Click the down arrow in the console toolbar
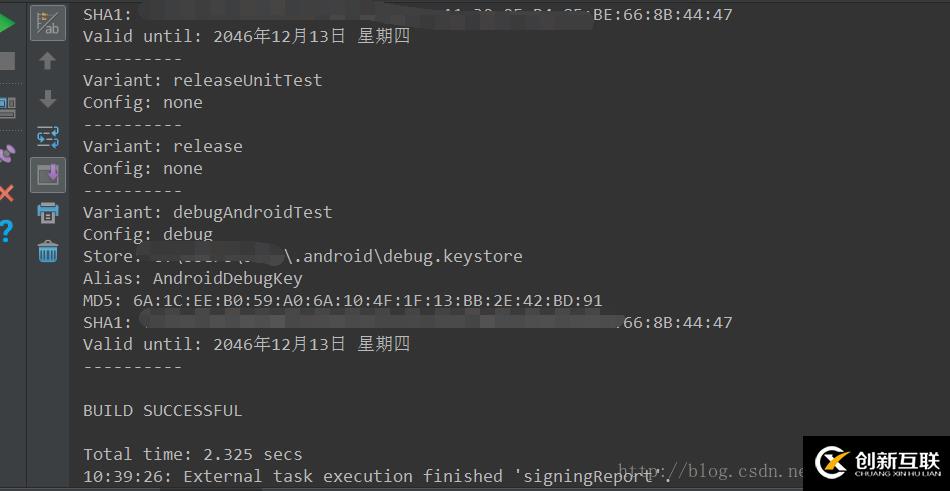 tap(48, 99)
